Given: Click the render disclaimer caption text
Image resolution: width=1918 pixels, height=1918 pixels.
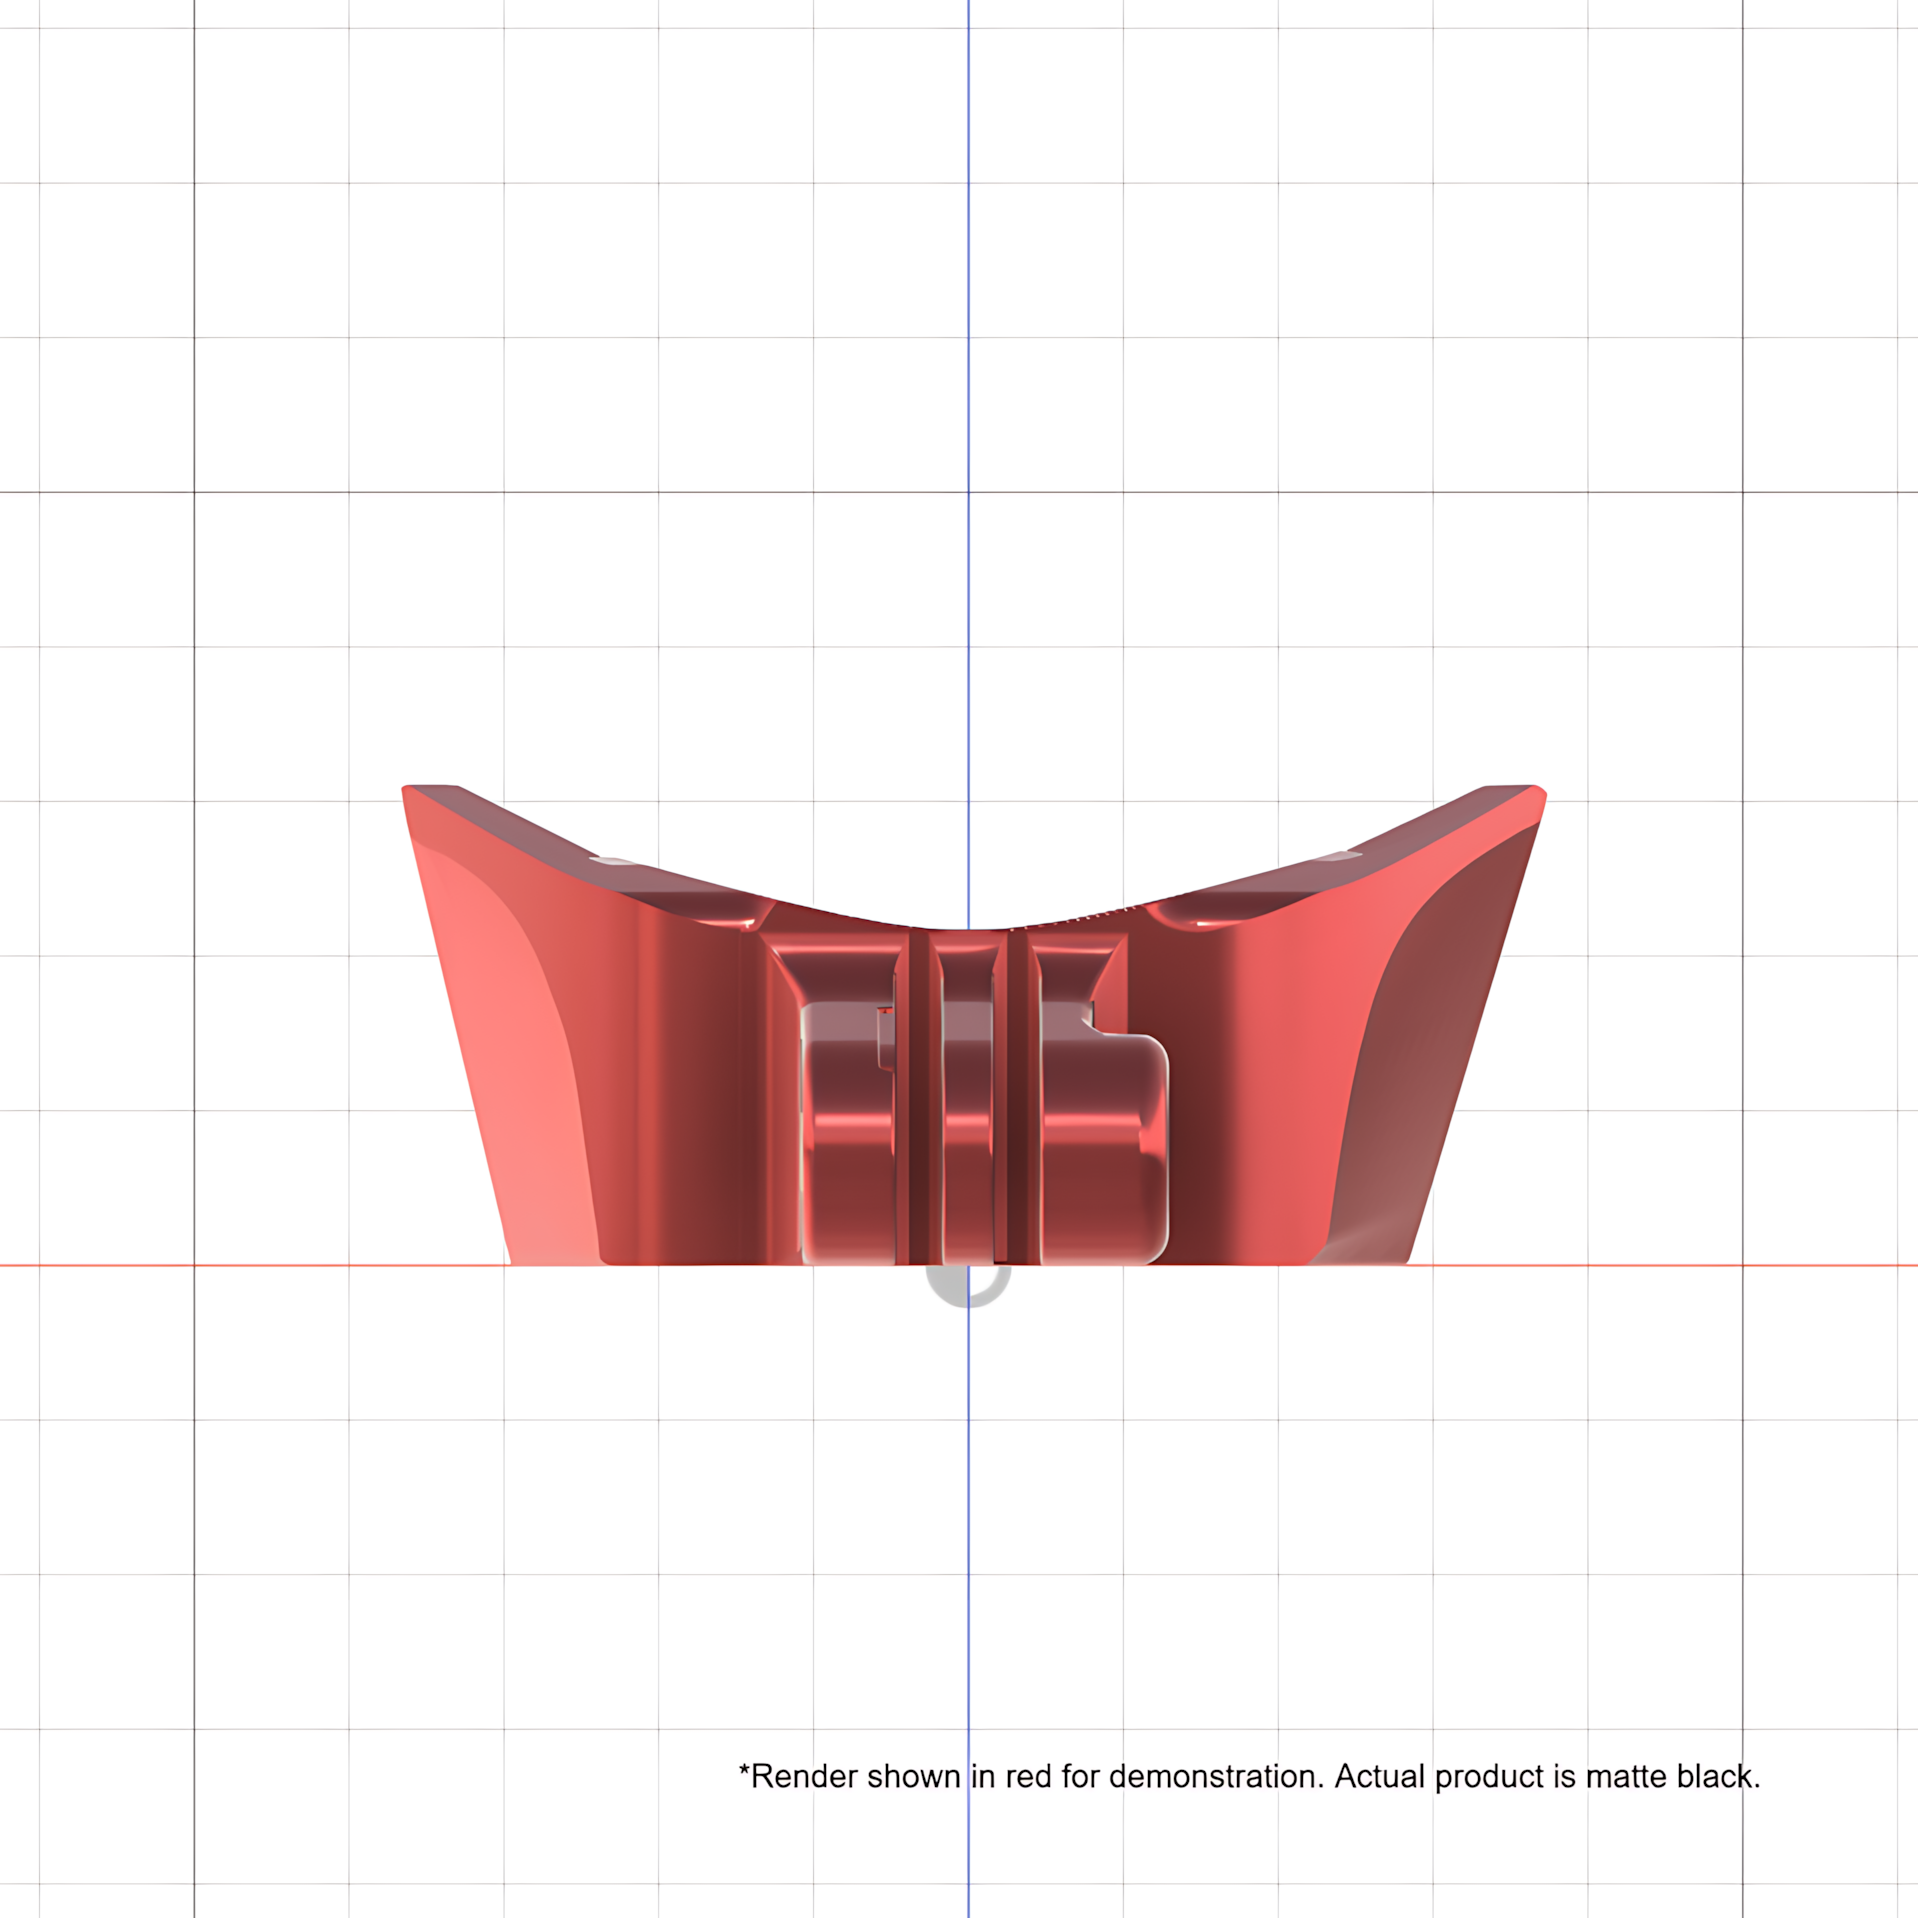Looking at the screenshot, I should (x=1249, y=1776).
